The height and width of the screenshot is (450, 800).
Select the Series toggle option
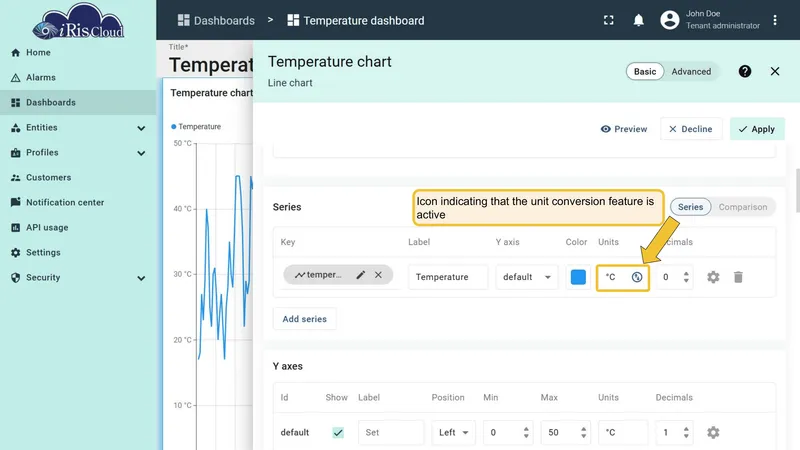coord(690,207)
